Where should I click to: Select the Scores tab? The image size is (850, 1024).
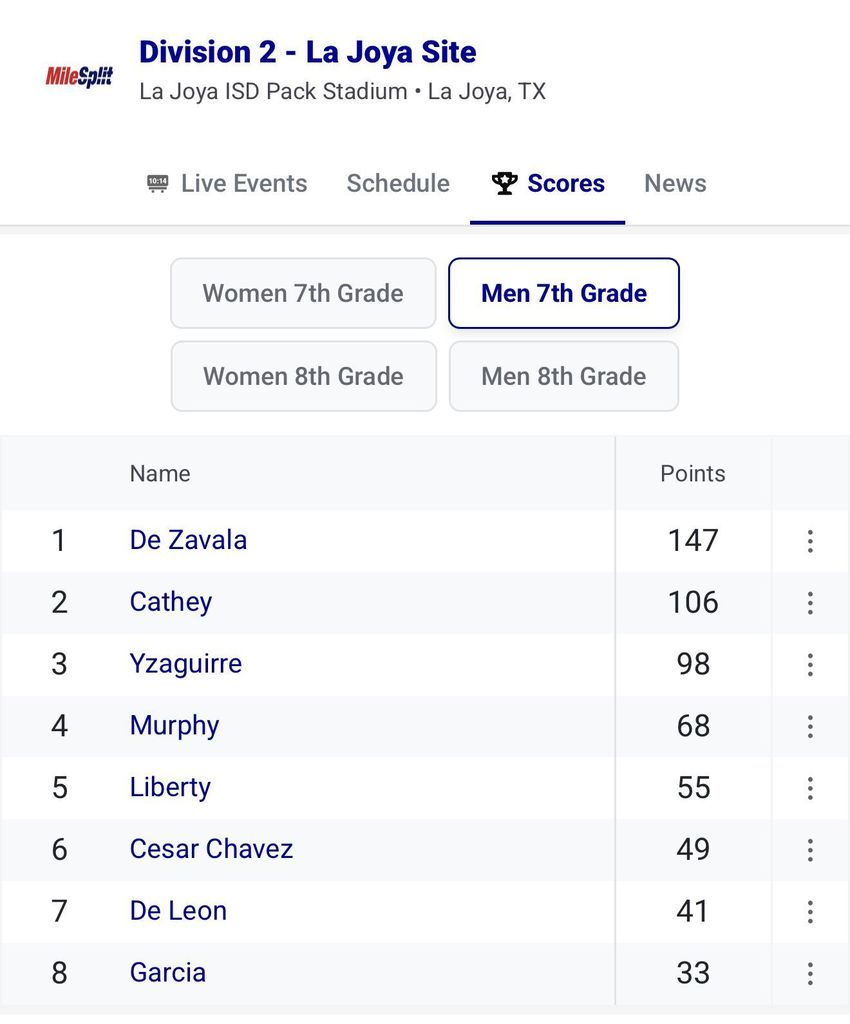(x=548, y=184)
